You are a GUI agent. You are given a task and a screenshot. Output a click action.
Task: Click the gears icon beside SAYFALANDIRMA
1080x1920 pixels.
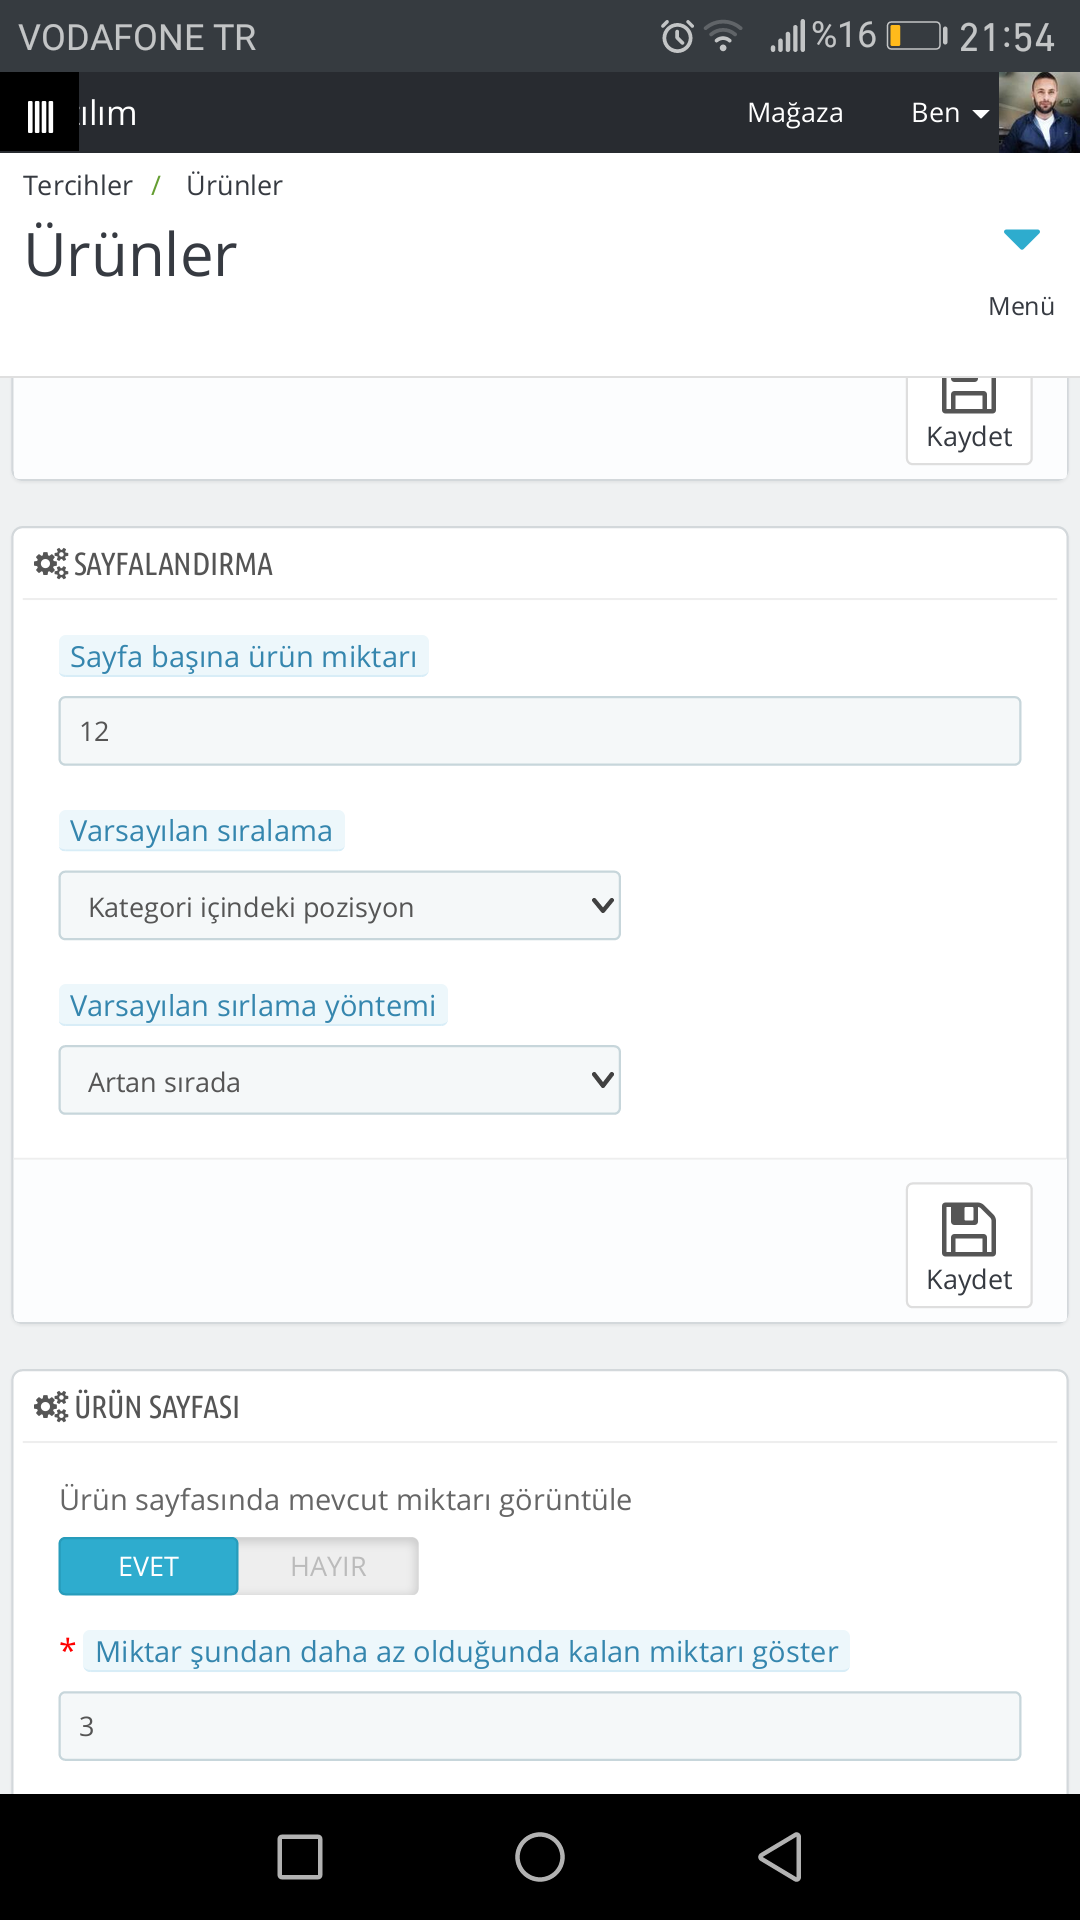pyautogui.click(x=51, y=564)
